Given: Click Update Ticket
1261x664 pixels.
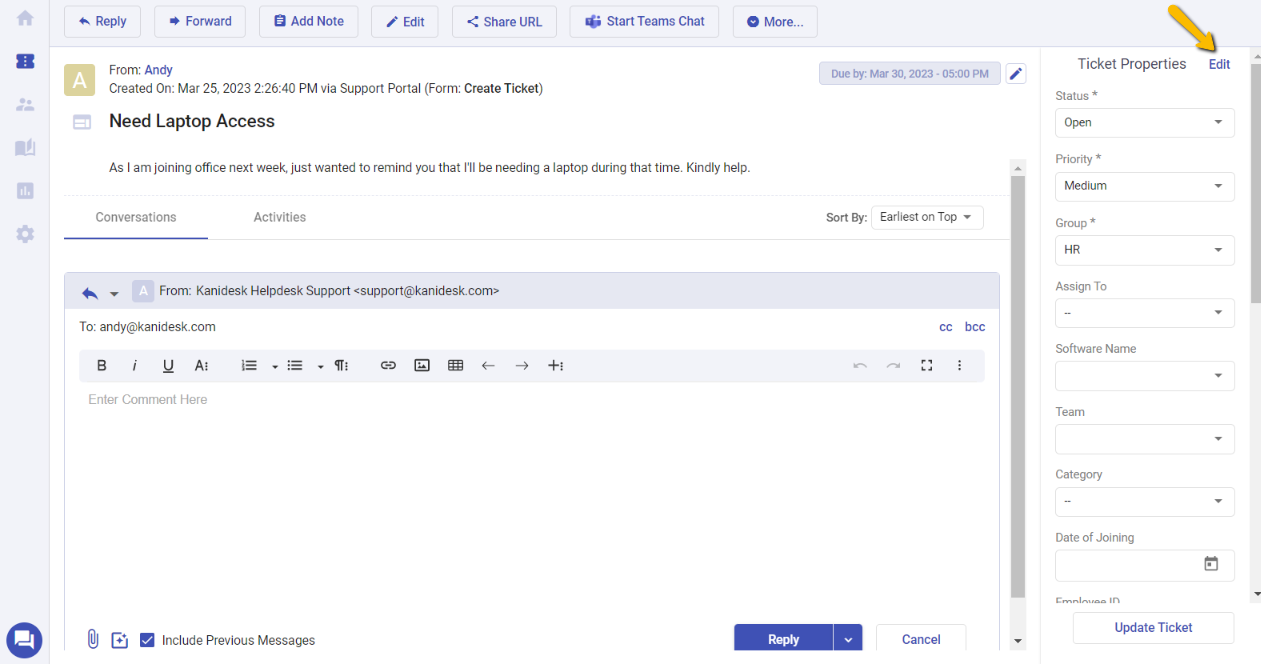Looking at the screenshot, I should (x=1152, y=628).
